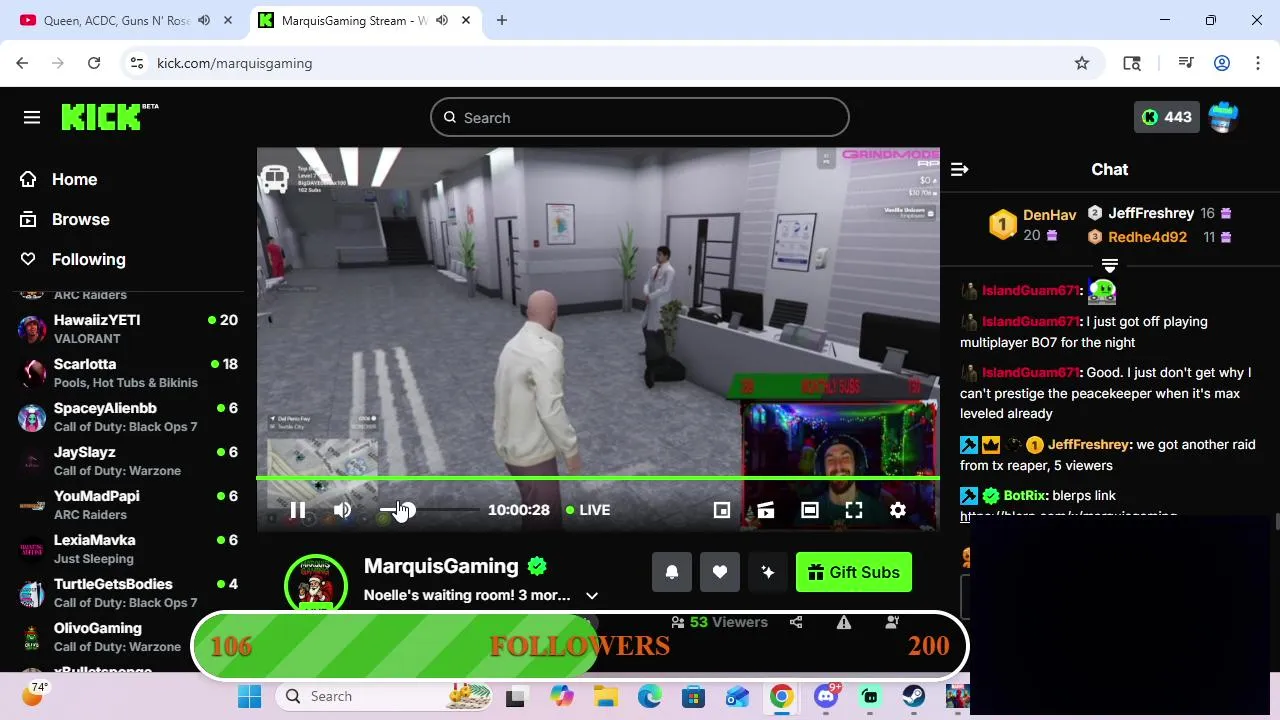Jump to the LIVE indicator

pyautogui.click(x=588, y=510)
